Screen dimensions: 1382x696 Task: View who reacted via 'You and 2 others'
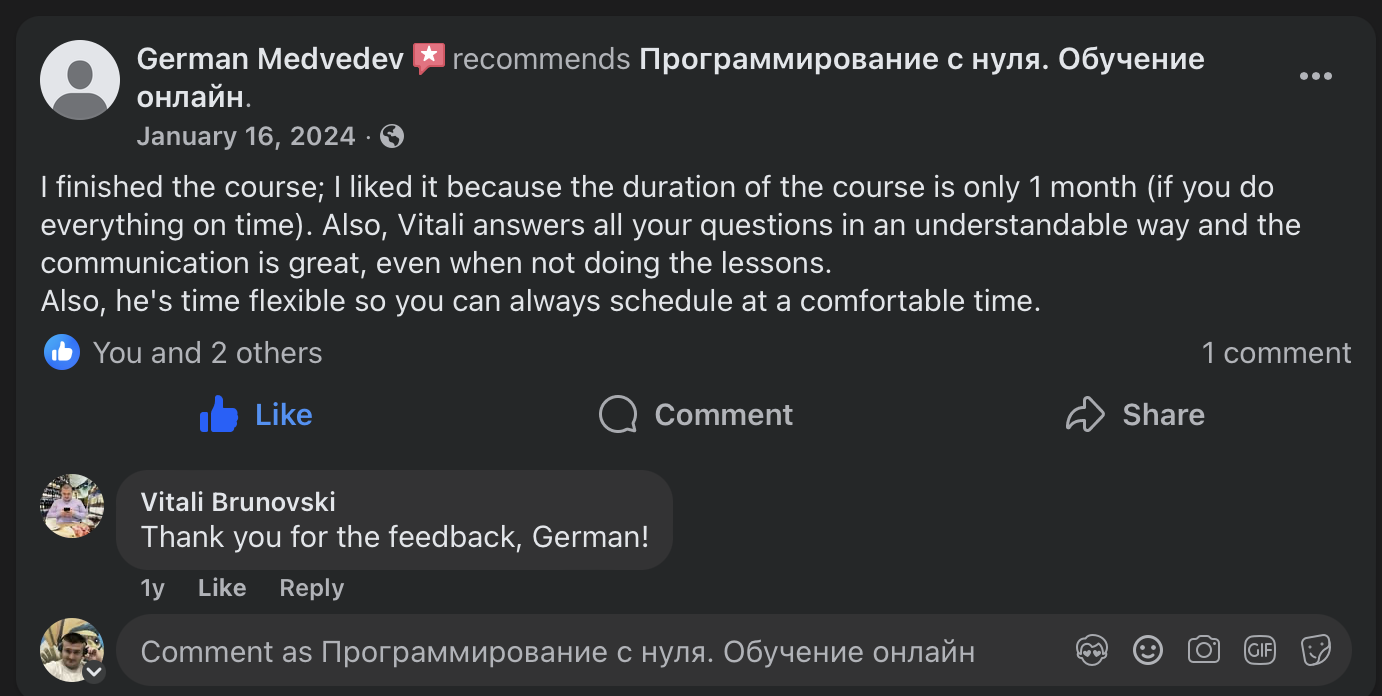(207, 352)
